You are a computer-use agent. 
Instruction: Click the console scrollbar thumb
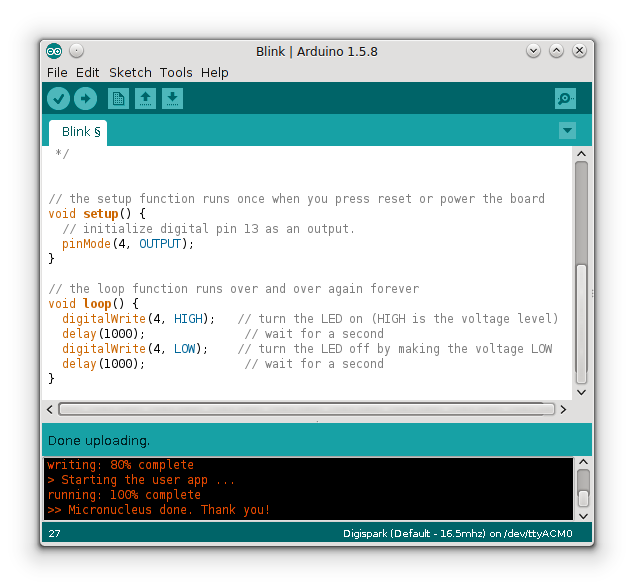tap(583, 499)
